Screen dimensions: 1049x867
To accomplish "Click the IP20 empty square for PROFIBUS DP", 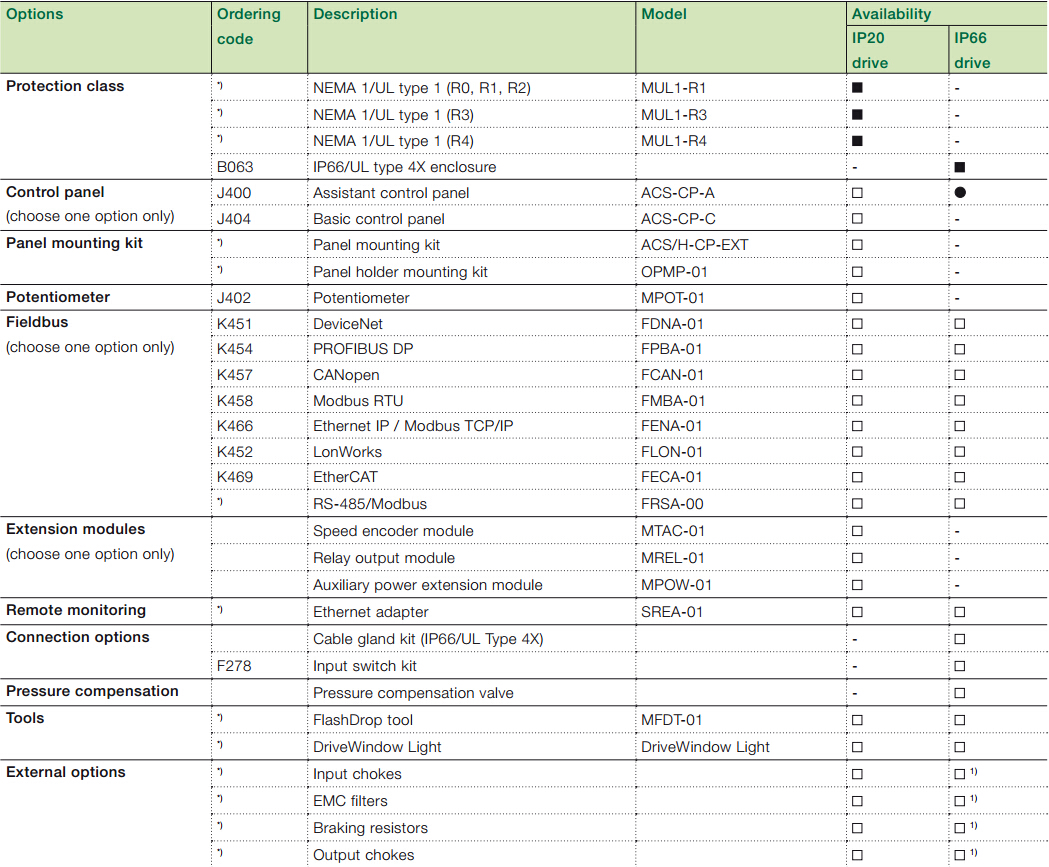I will click(x=857, y=349).
